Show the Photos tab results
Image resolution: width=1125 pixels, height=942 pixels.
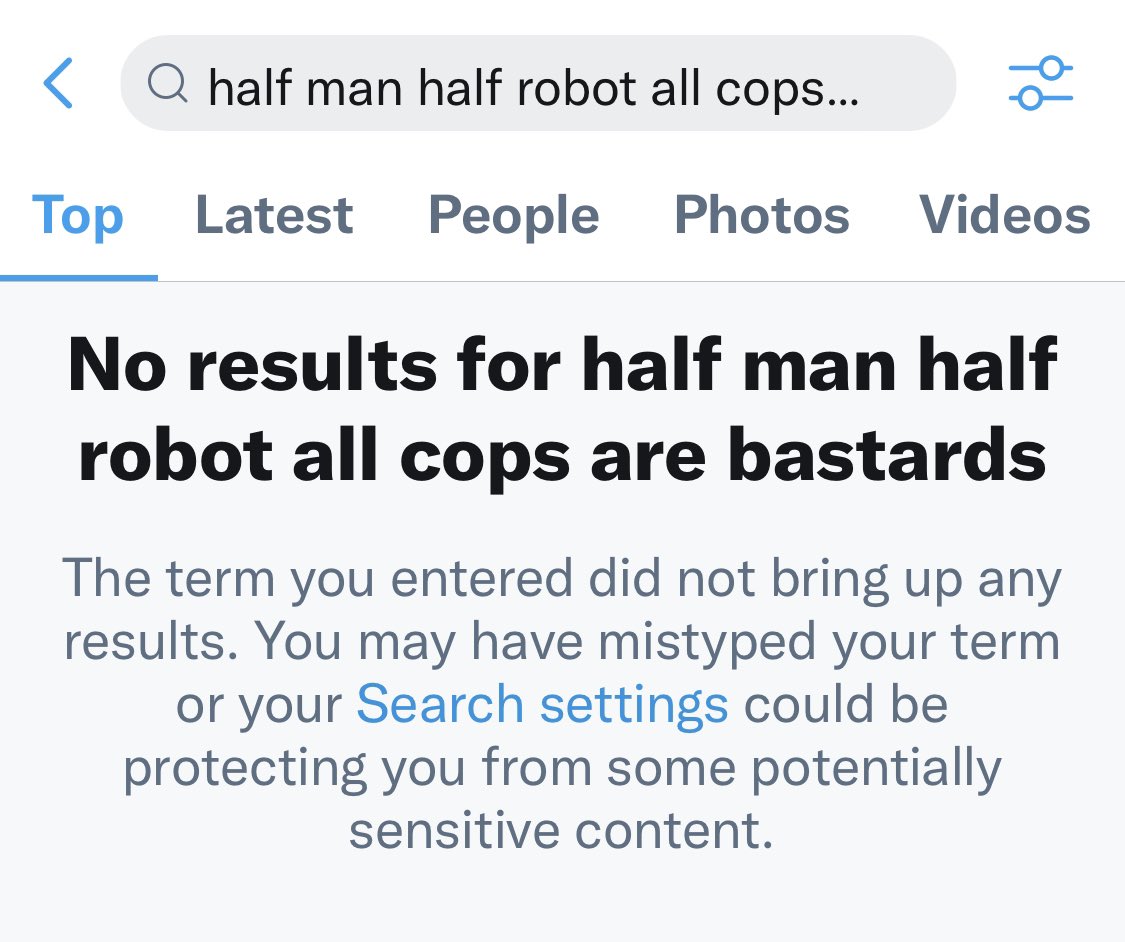762,215
